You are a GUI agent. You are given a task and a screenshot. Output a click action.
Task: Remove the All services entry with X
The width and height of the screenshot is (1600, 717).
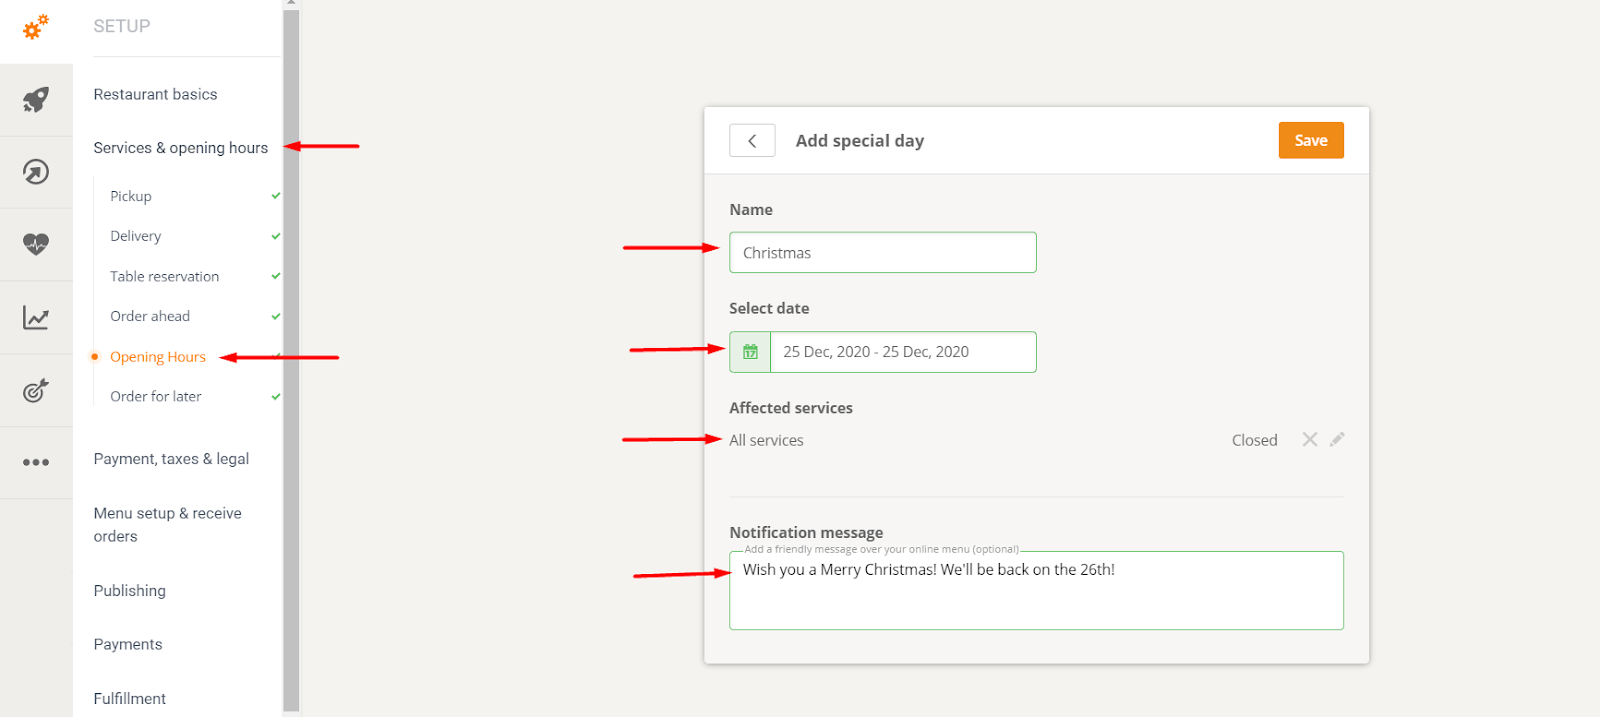coord(1310,439)
